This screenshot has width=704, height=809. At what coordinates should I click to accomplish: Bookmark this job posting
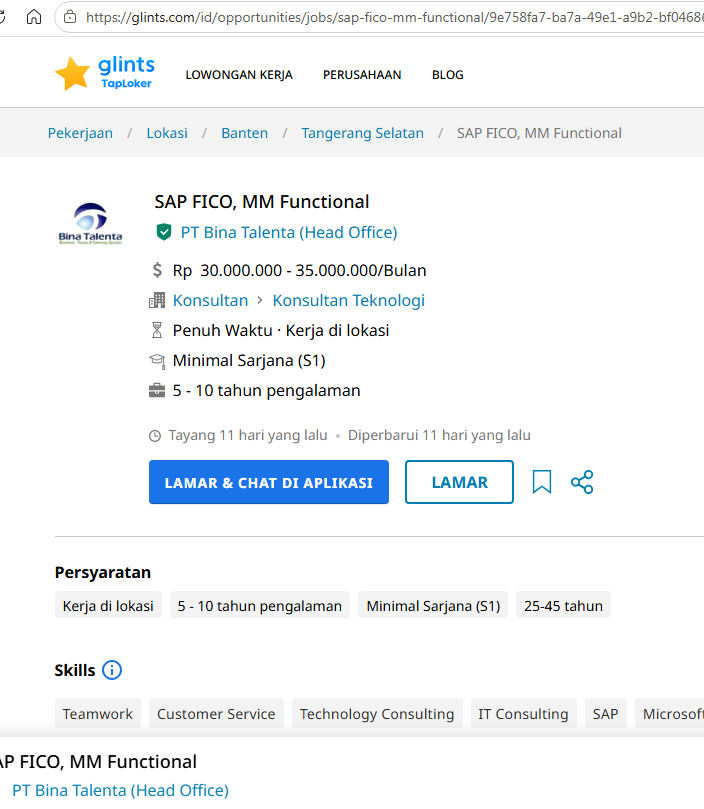pos(541,482)
